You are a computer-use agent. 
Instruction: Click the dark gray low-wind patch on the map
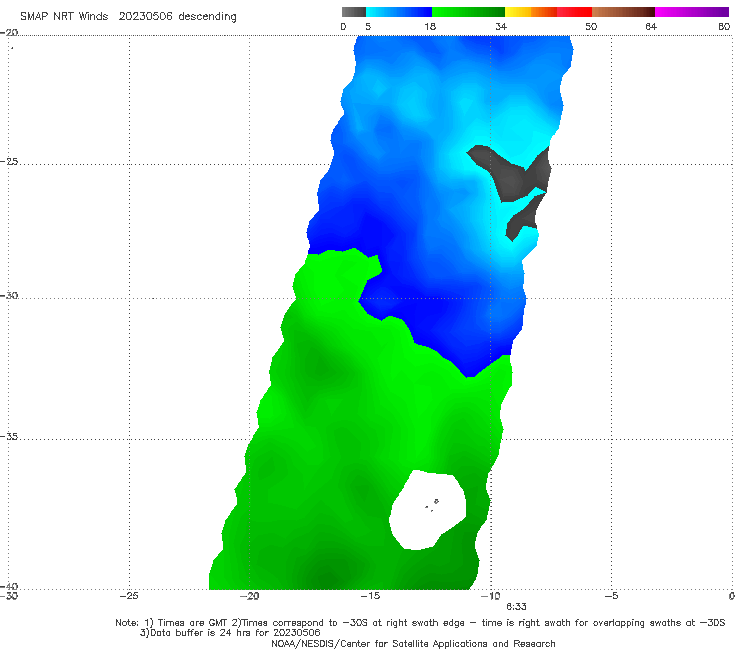(x=512, y=177)
